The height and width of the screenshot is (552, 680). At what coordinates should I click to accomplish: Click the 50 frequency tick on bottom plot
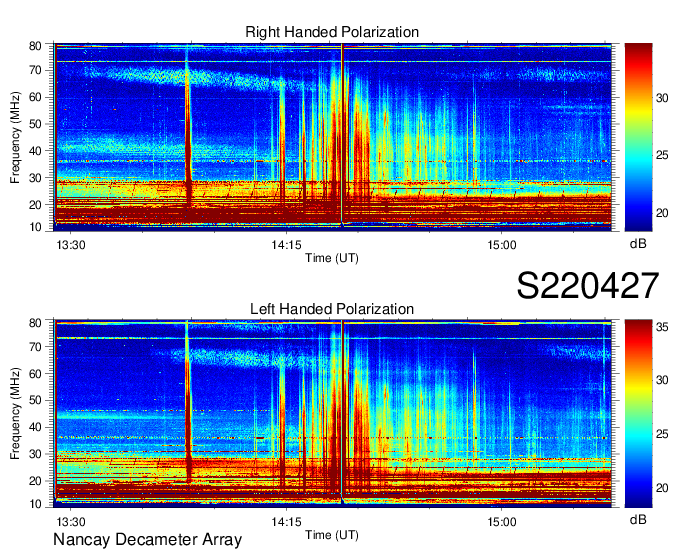(35, 400)
